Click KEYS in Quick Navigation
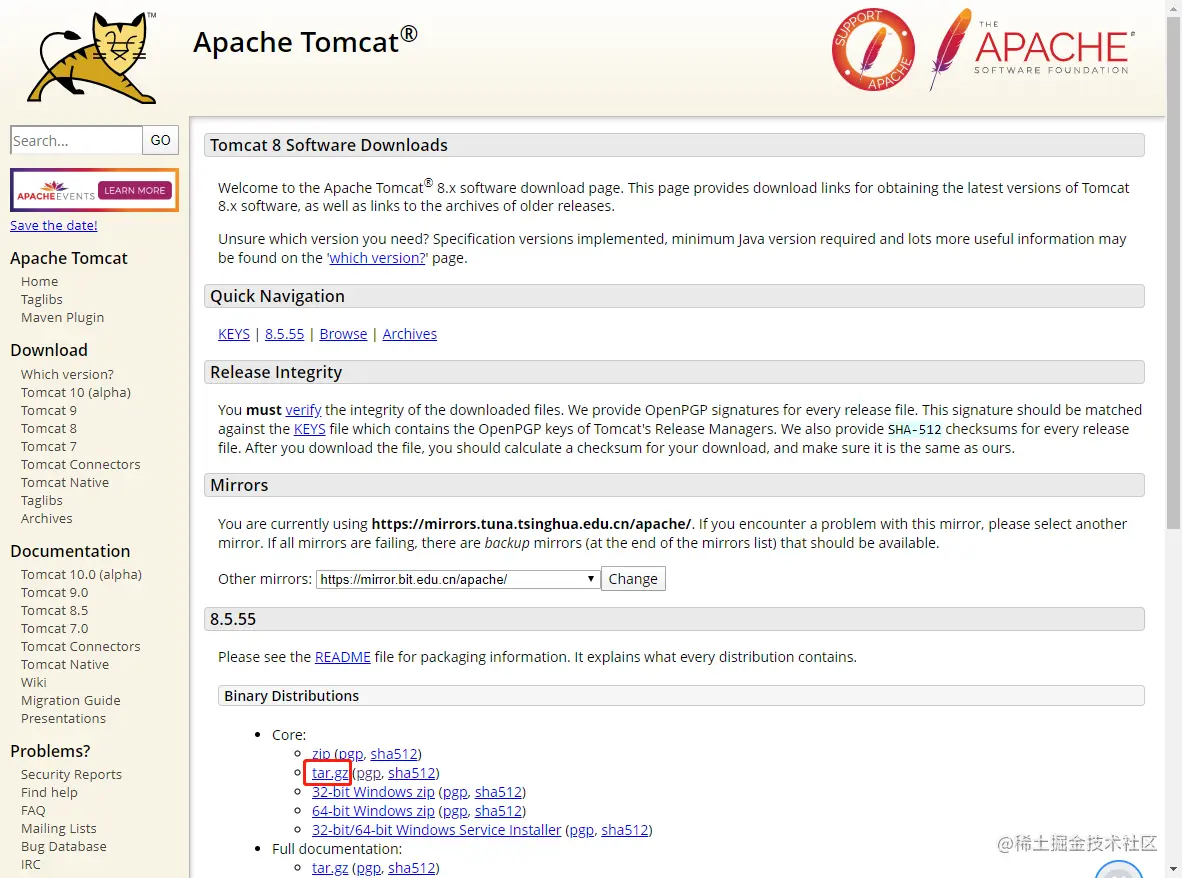Viewport: 1182px width, 878px height. click(234, 334)
